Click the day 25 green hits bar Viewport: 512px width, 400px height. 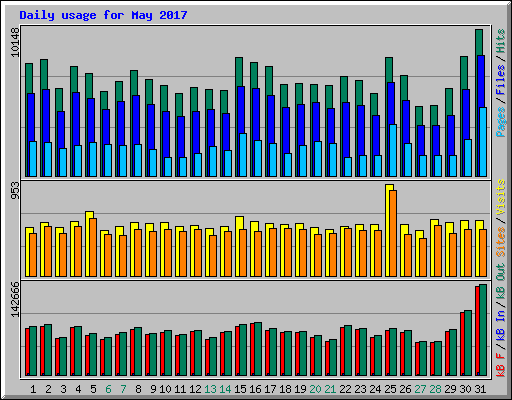pyautogui.click(x=389, y=70)
